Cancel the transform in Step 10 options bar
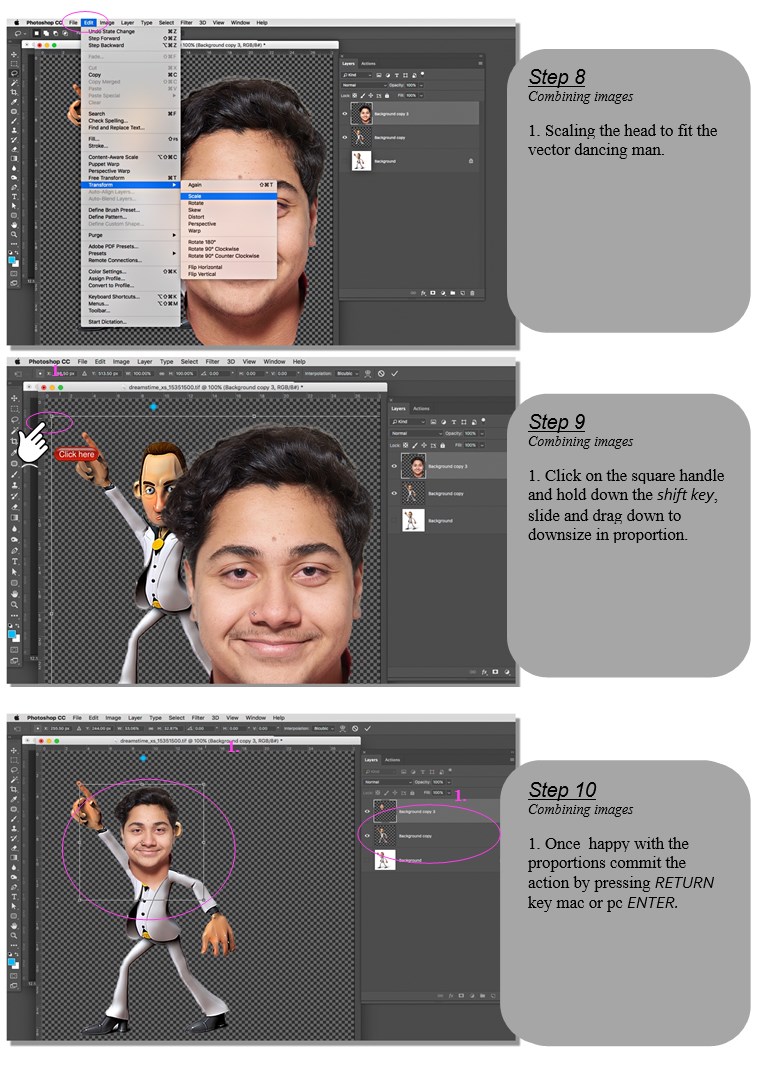 [355, 729]
